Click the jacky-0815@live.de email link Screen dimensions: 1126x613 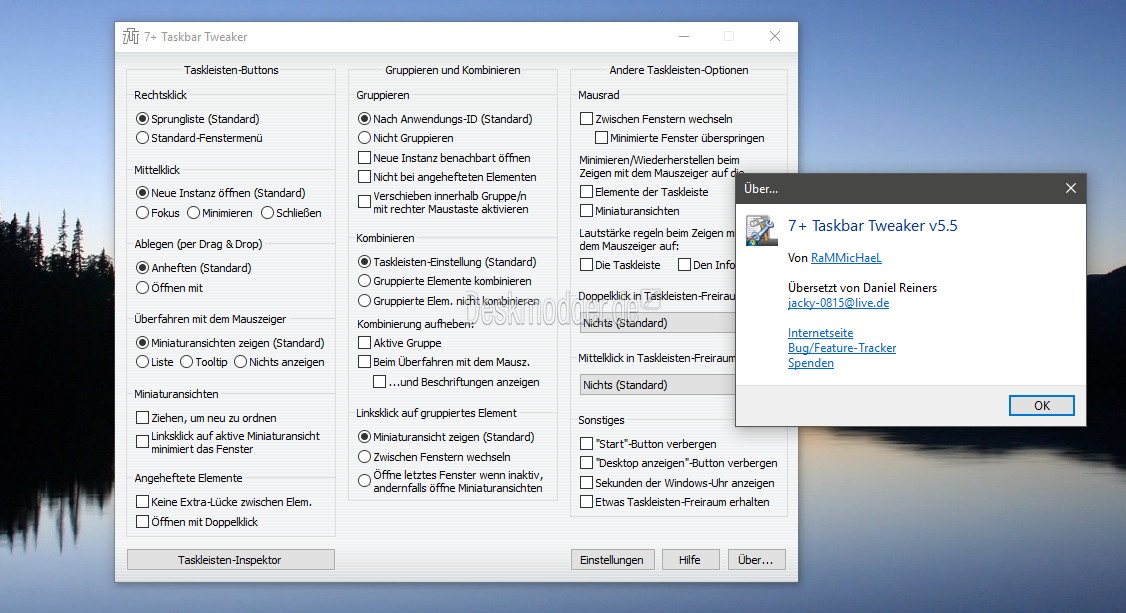(x=838, y=303)
